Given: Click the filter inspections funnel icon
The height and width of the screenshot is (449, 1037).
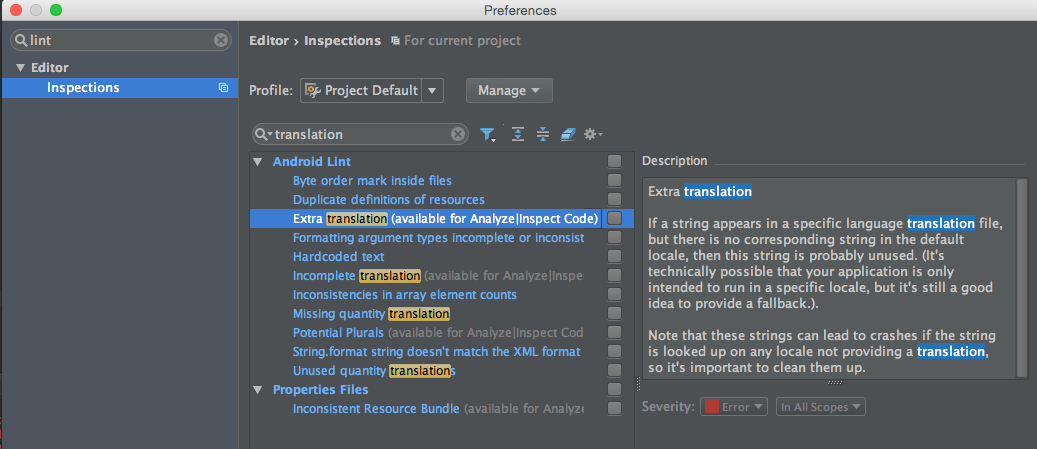Looking at the screenshot, I should click(x=487, y=134).
